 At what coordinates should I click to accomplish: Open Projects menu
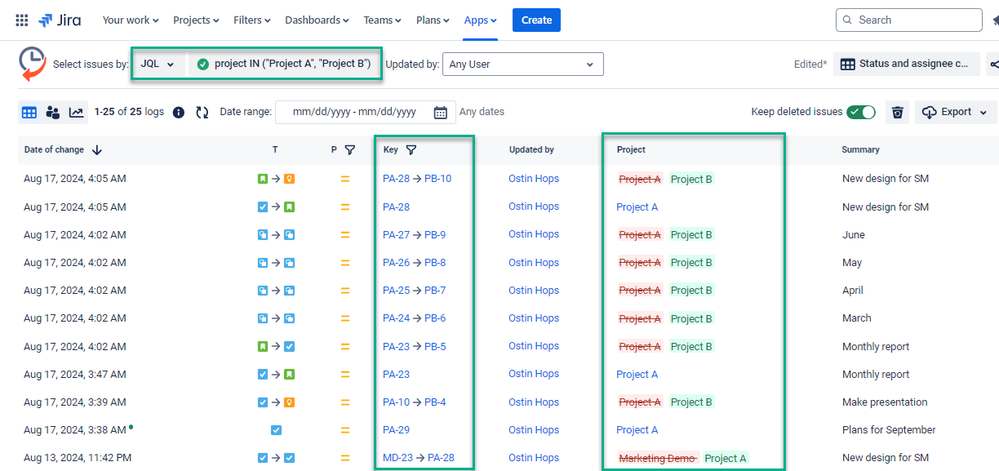196,20
